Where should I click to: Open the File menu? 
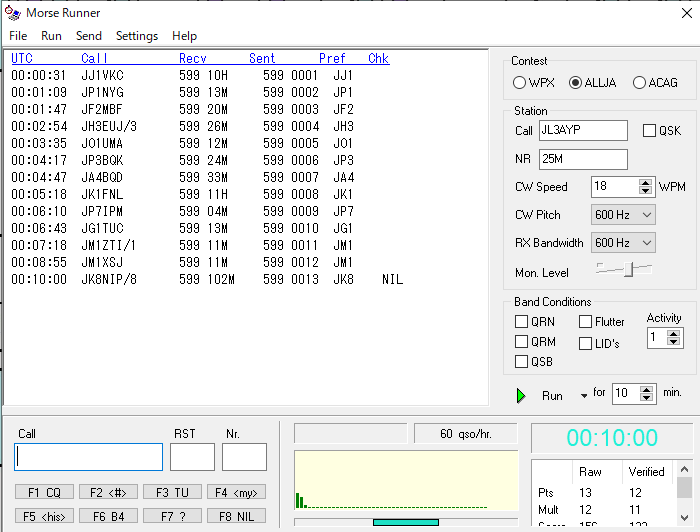pos(18,36)
